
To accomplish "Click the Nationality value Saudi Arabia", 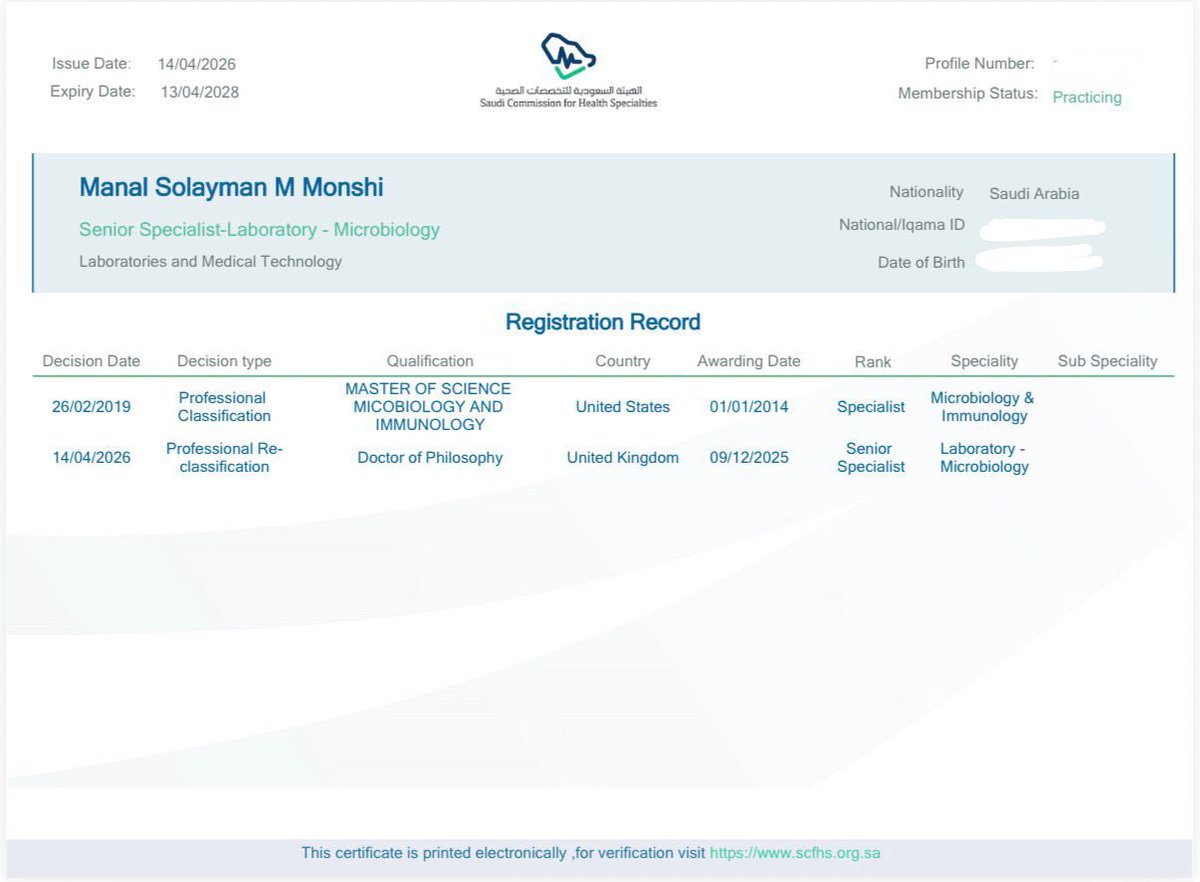I will 1034,194.
